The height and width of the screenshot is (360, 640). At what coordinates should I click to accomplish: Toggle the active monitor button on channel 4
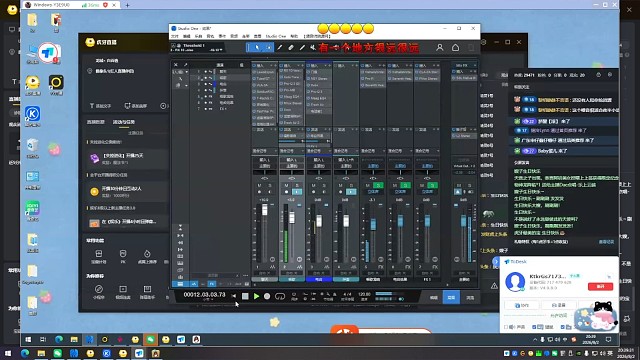[x=351, y=192]
